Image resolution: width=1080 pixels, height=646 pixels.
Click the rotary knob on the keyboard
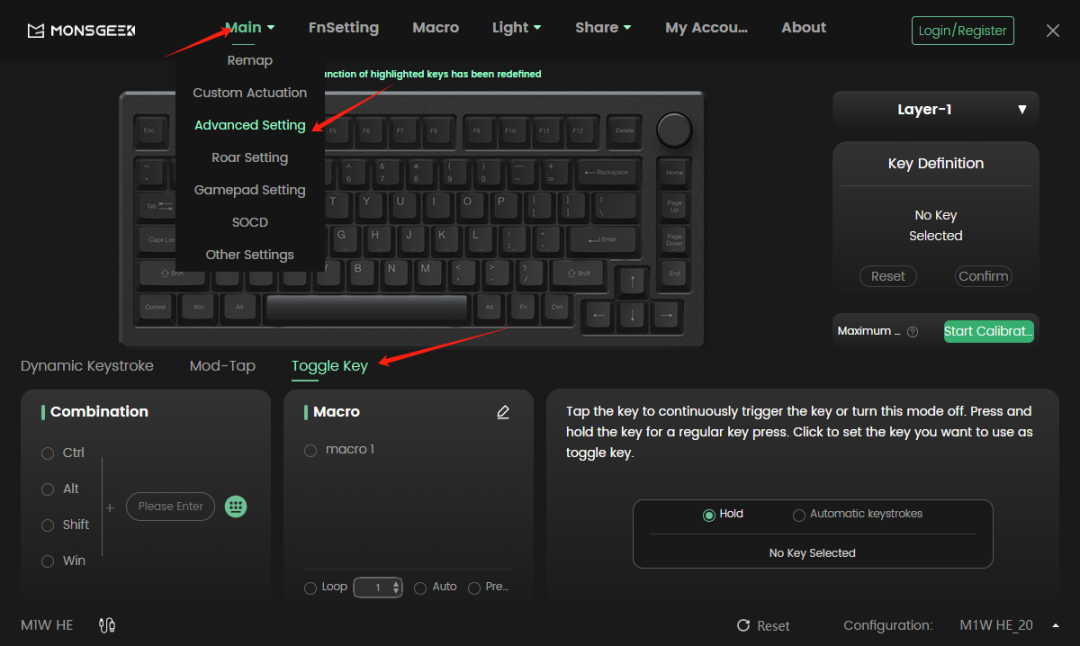click(674, 130)
